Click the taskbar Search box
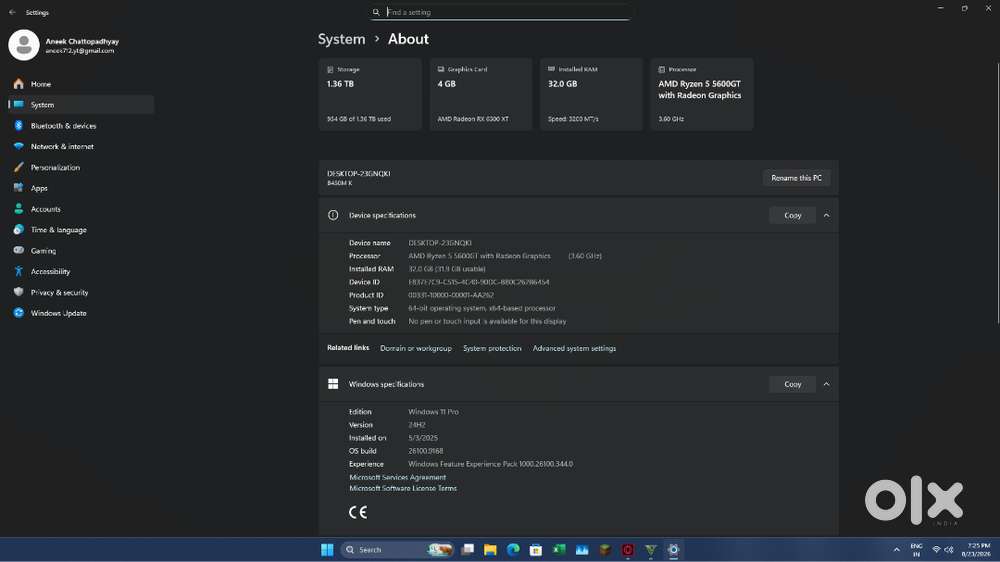The width and height of the screenshot is (1000, 562). pyautogui.click(x=397, y=550)
